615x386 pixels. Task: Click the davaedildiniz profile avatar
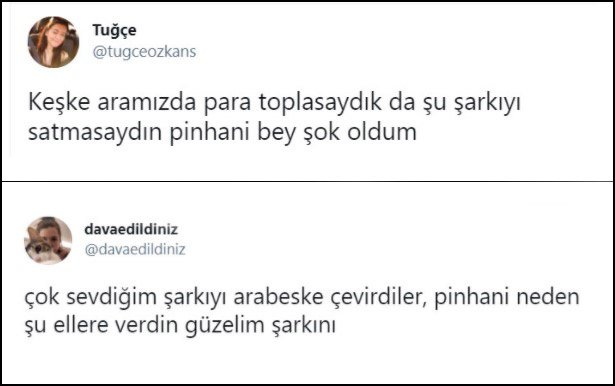48,240
